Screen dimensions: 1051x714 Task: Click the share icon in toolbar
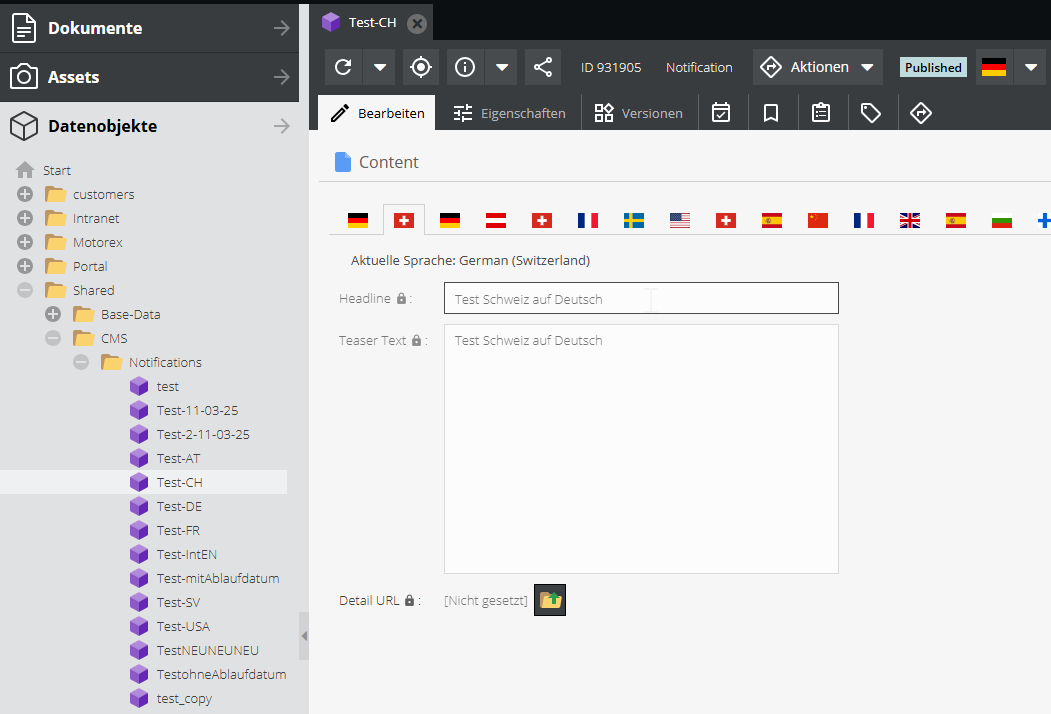(543, 67)
